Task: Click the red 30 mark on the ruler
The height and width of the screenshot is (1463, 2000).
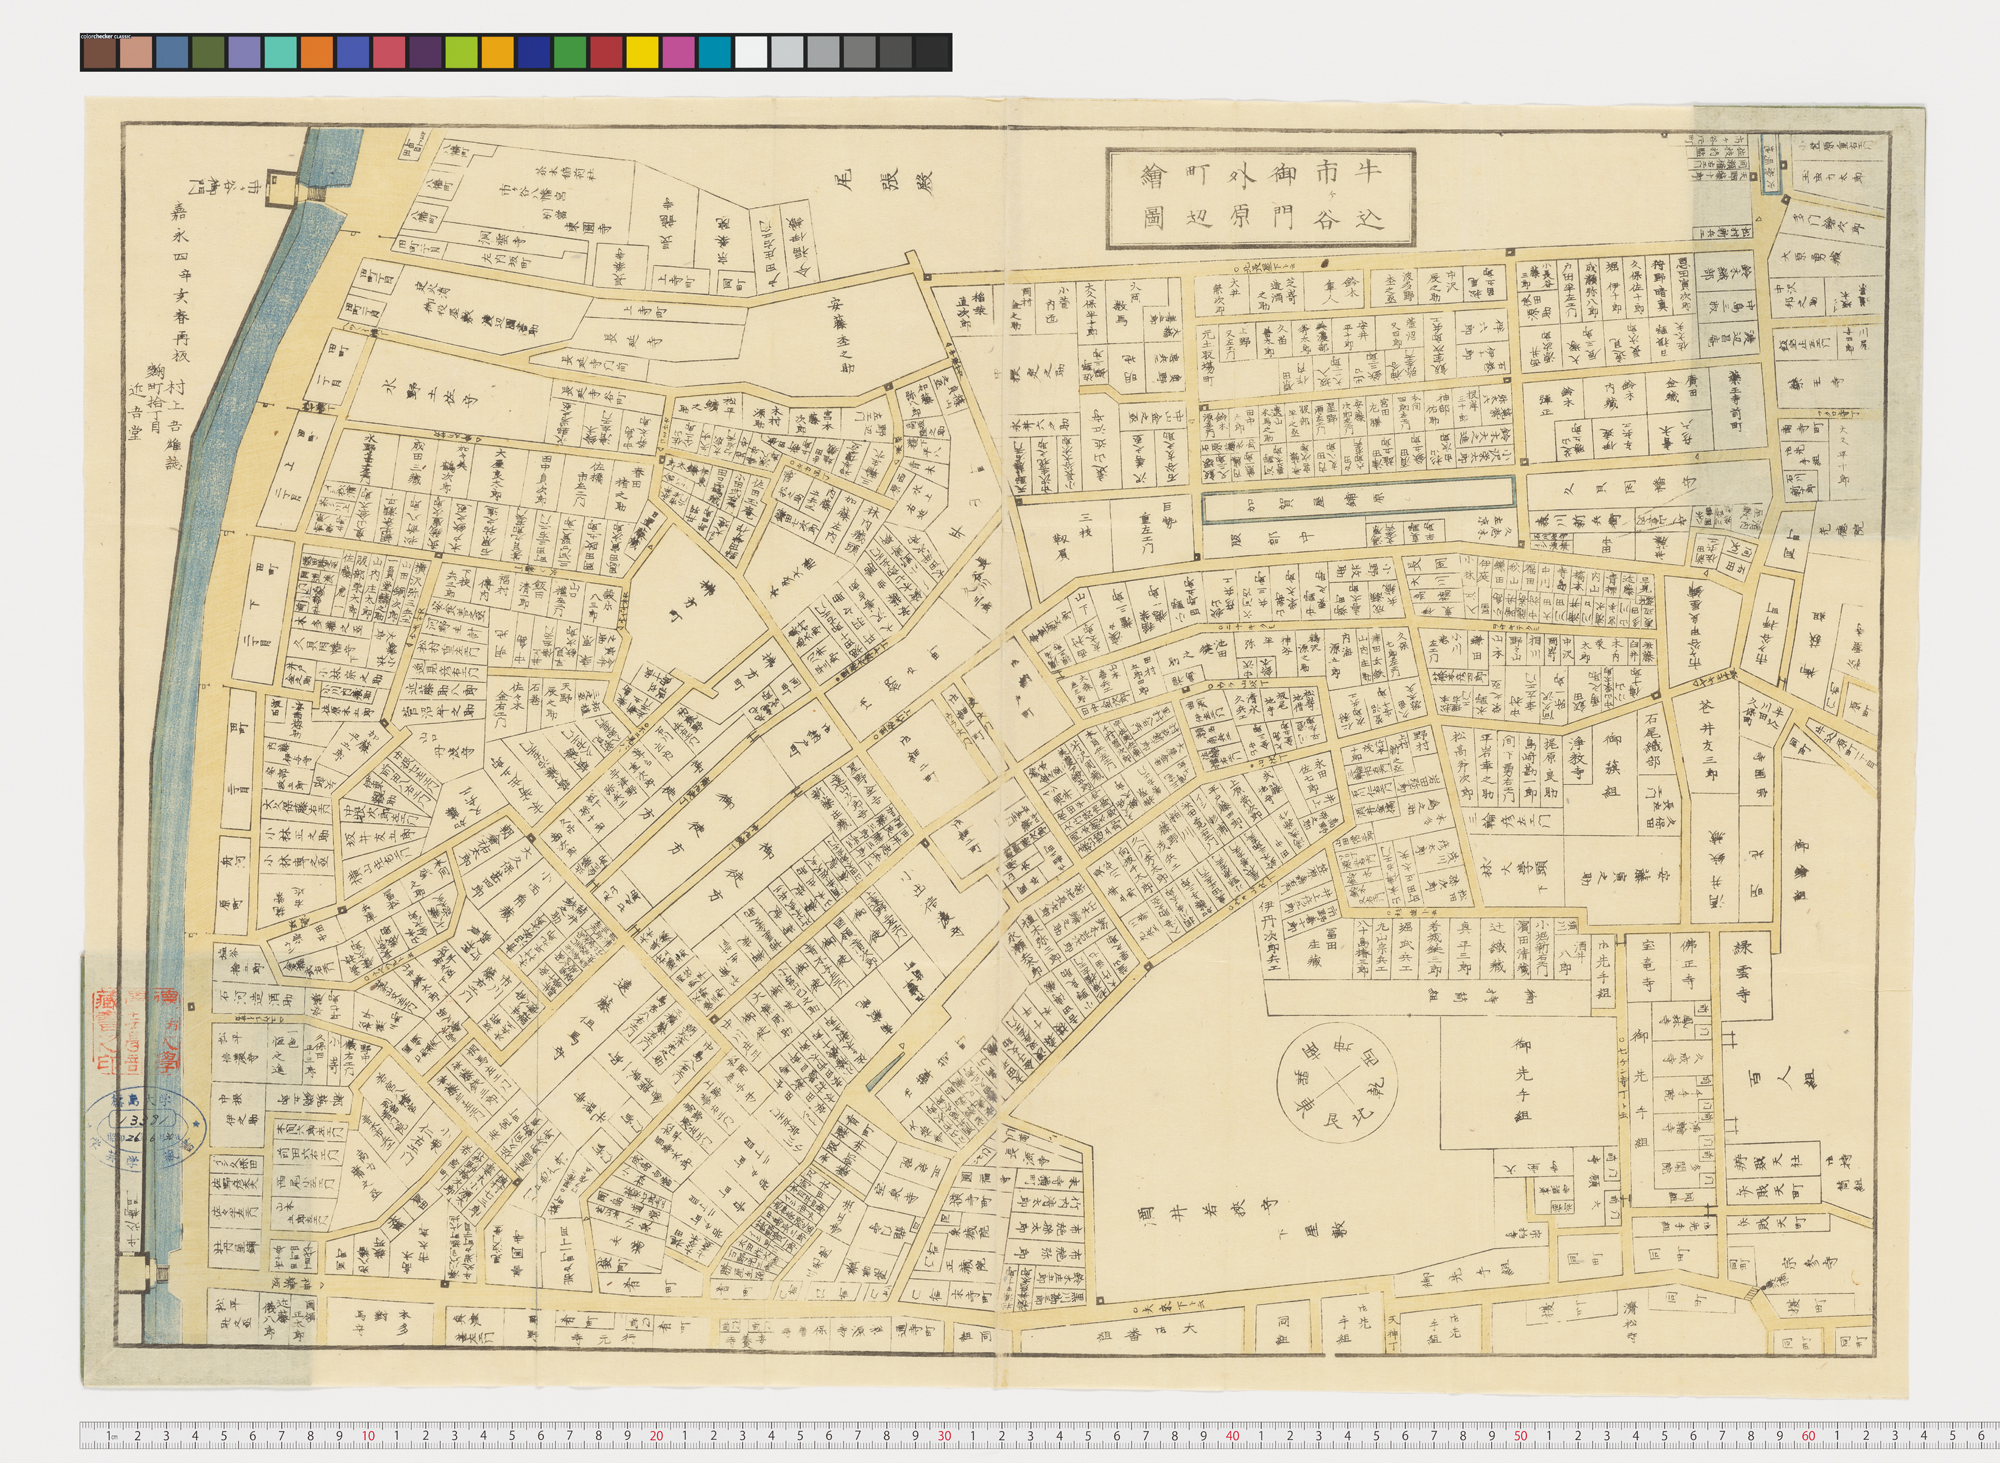Action: tap(944, 1437)
